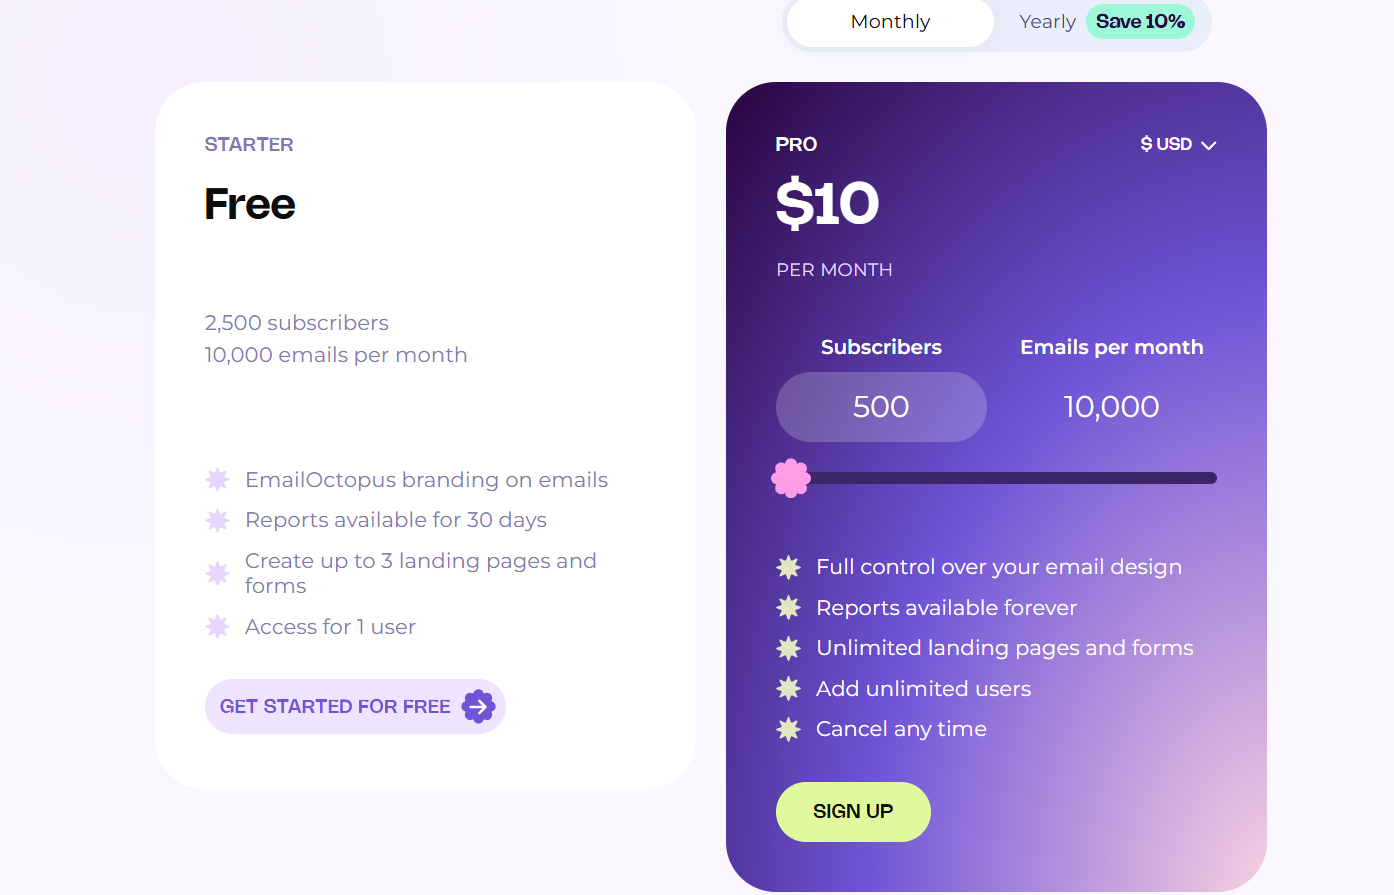Click the starburst icon beside Reports available for 30 days
The height and width of the screenshot is (895, 1394).
(217, 520)
